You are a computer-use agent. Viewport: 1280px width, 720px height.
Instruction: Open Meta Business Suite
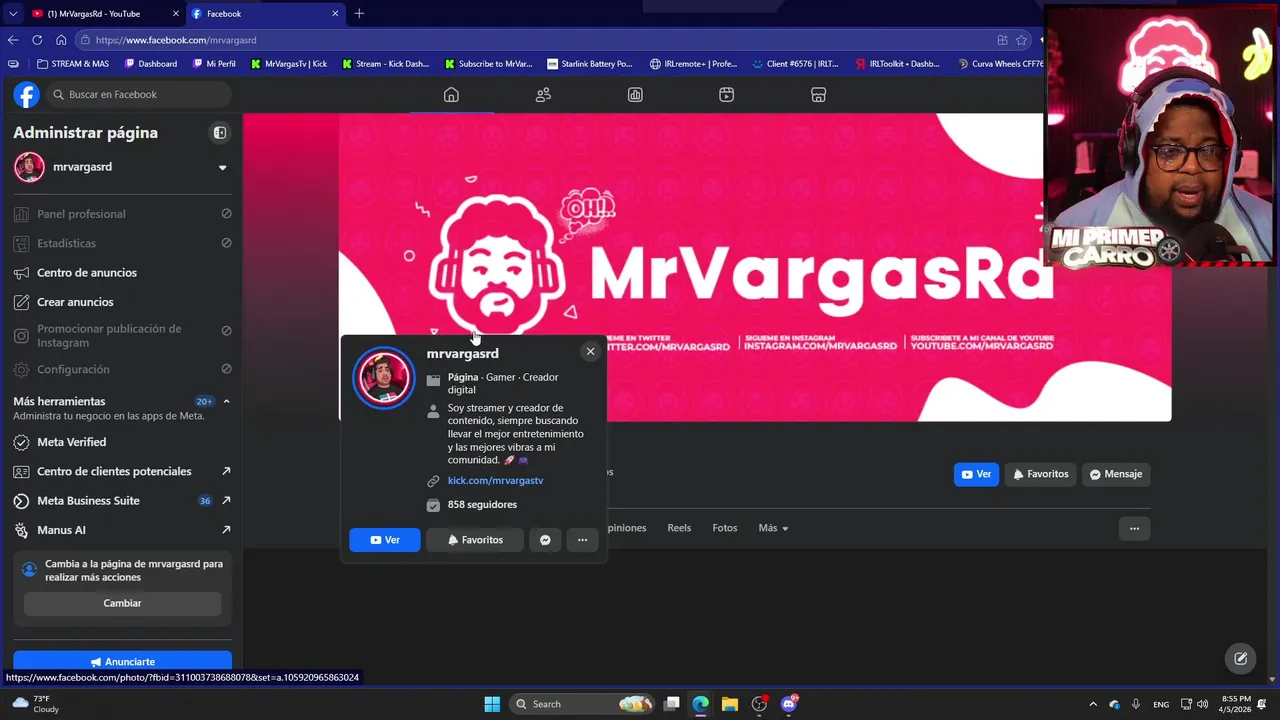[122, 500]
